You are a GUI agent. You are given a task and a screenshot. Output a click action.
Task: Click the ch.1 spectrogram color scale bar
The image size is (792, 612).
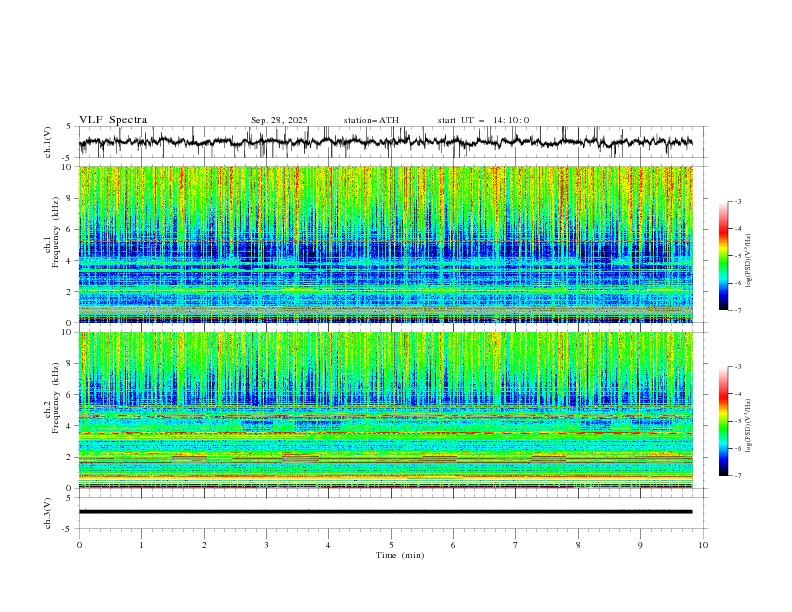click(724, 256)
